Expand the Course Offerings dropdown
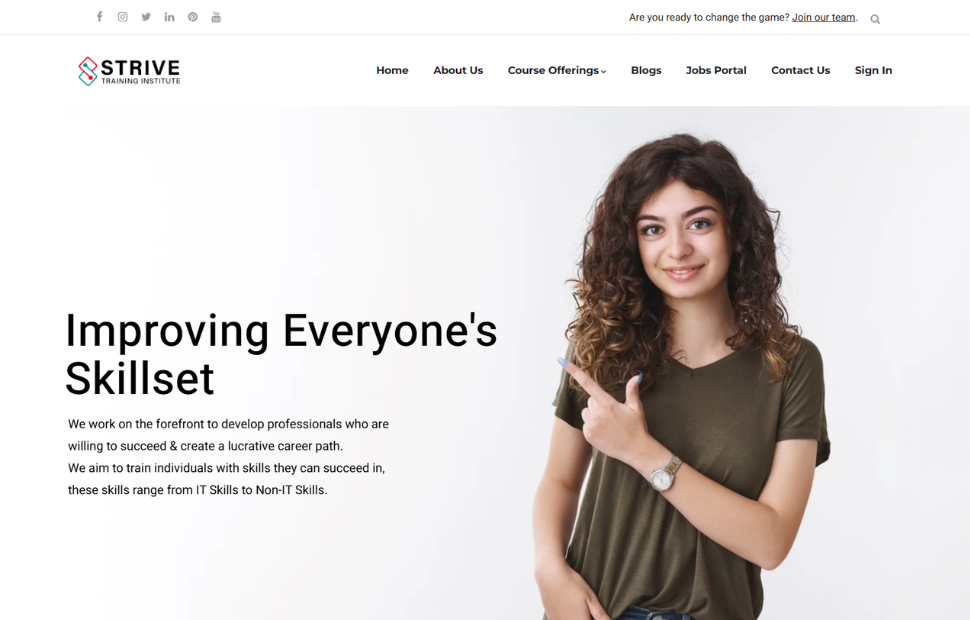Image resolution: width=970 pixels, height=620 pixels. [557, 71]
